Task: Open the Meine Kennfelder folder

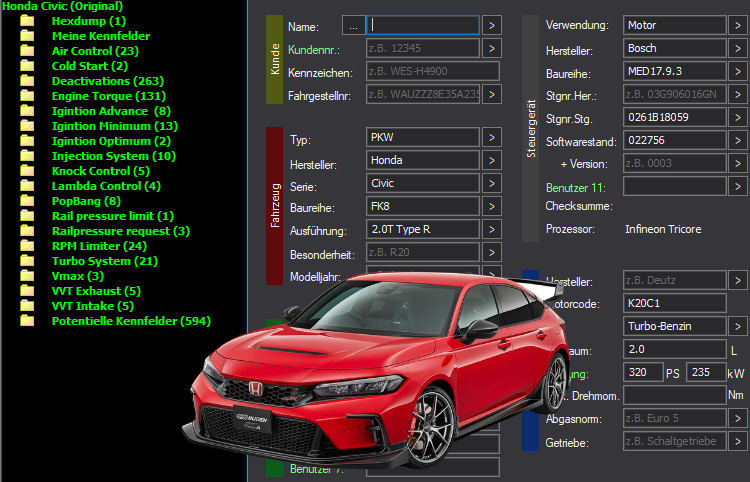Action: (101, 36)
